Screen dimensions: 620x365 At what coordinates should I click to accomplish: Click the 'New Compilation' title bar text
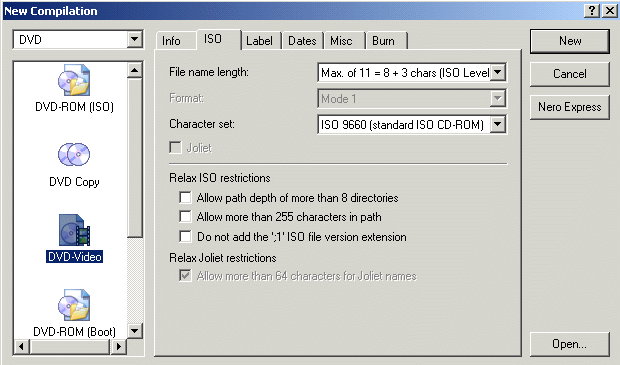click(50, 11)
